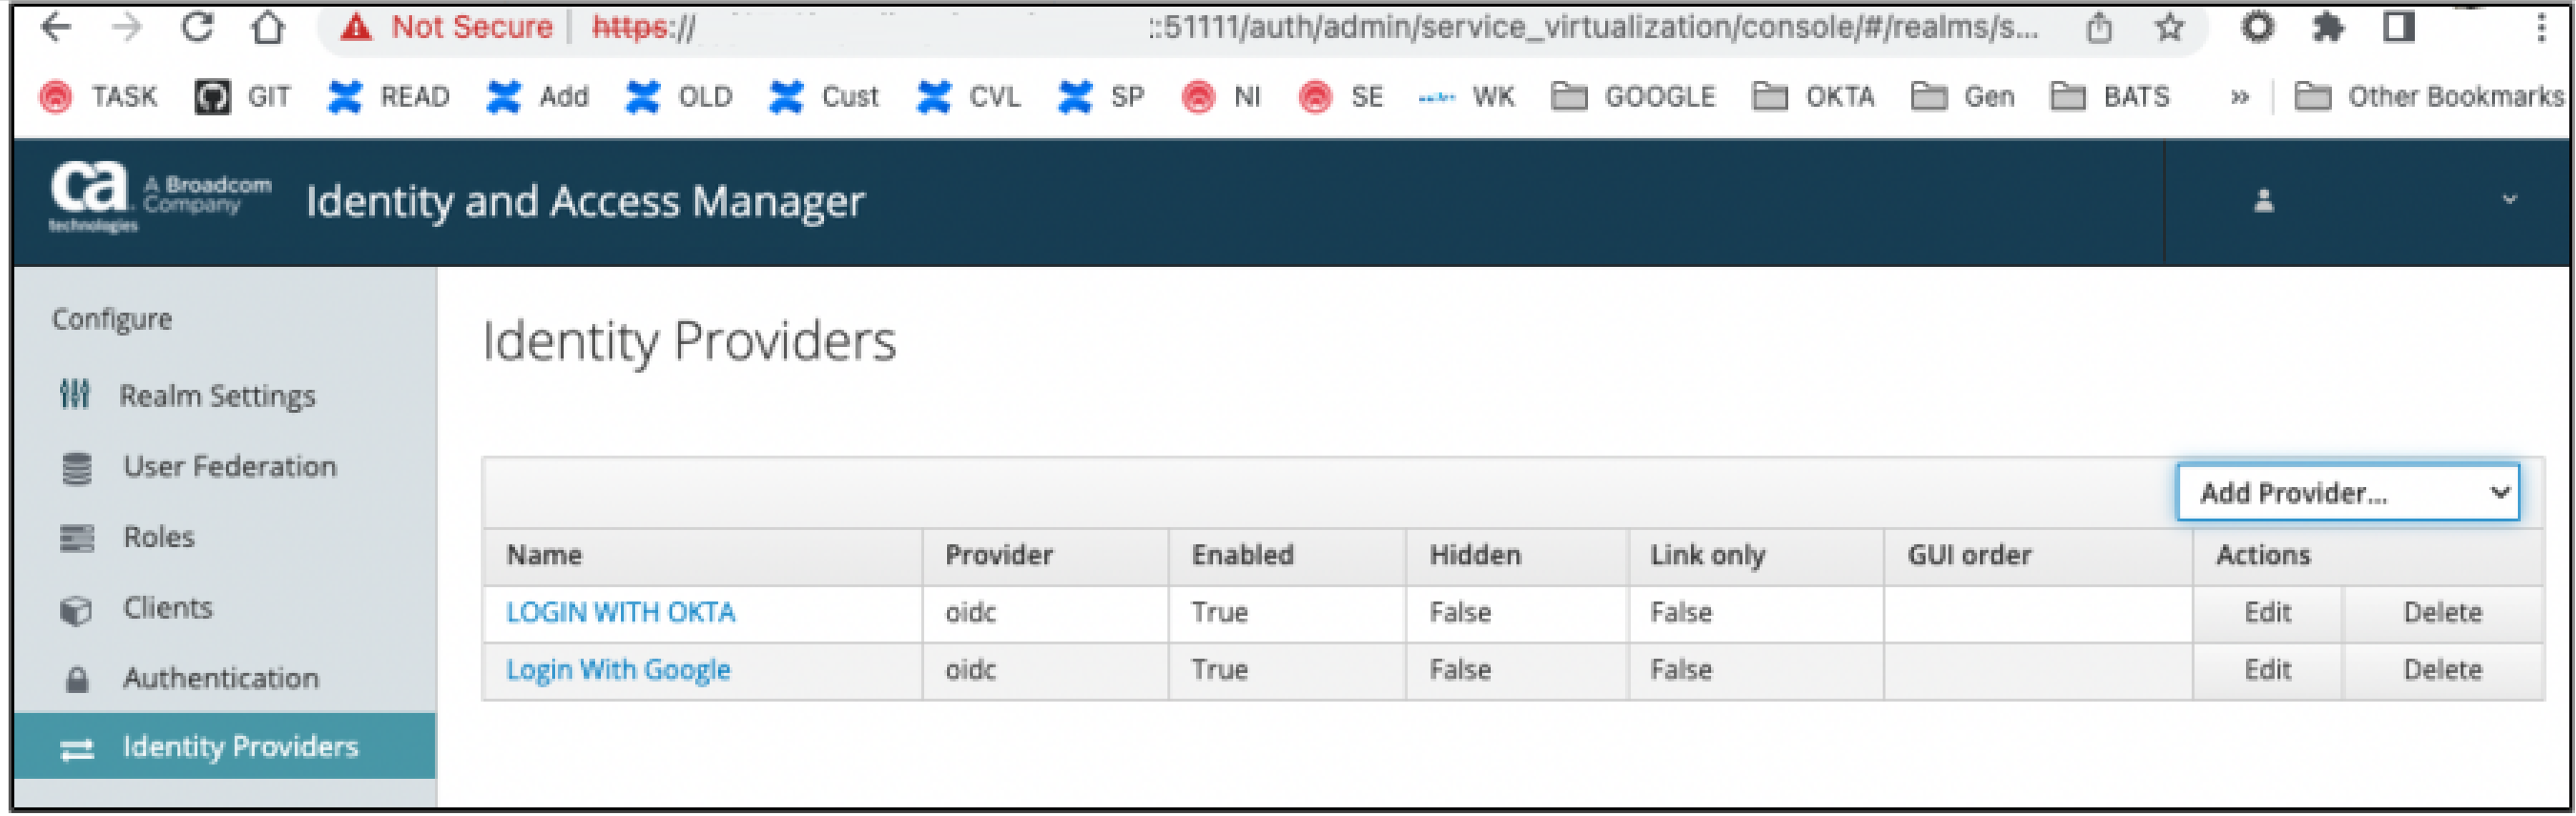This screenshot has height=816, width=2576.
Task: Open the NI bookmark
Action: click(1221, 97)
